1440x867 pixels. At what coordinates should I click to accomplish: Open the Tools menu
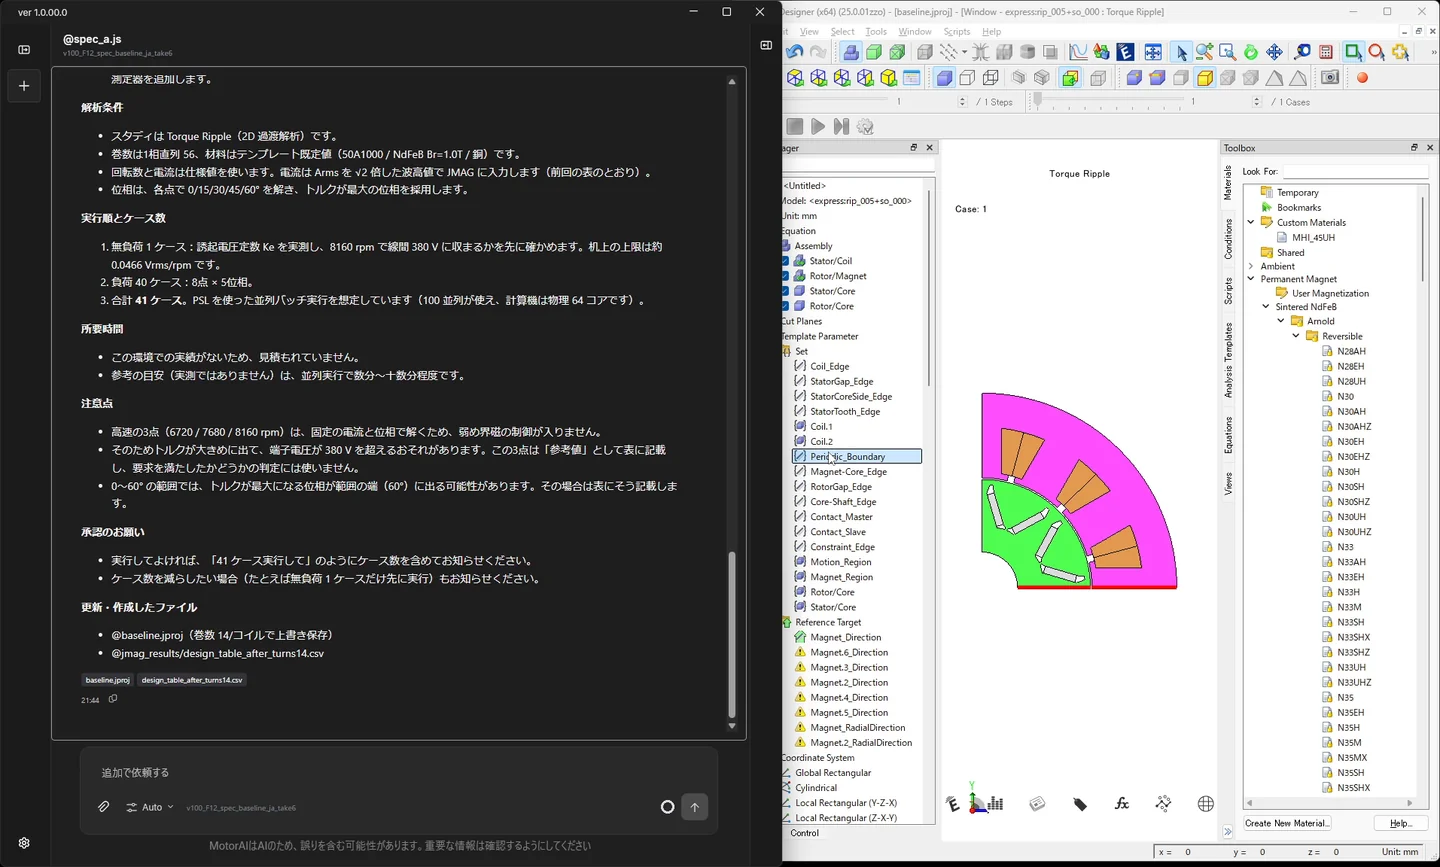[x=876, y=32]
